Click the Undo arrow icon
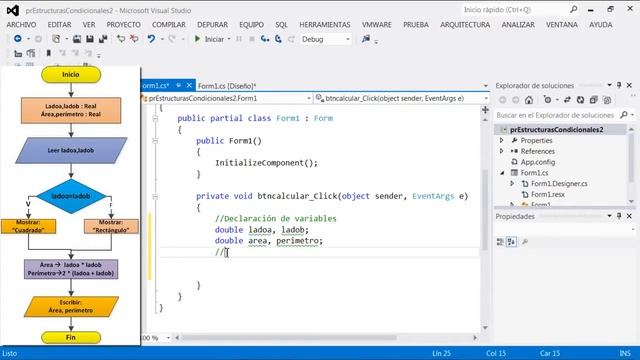The width and height of the screenshot is (640, 360). pyautogui.click(x=151, y=39)
